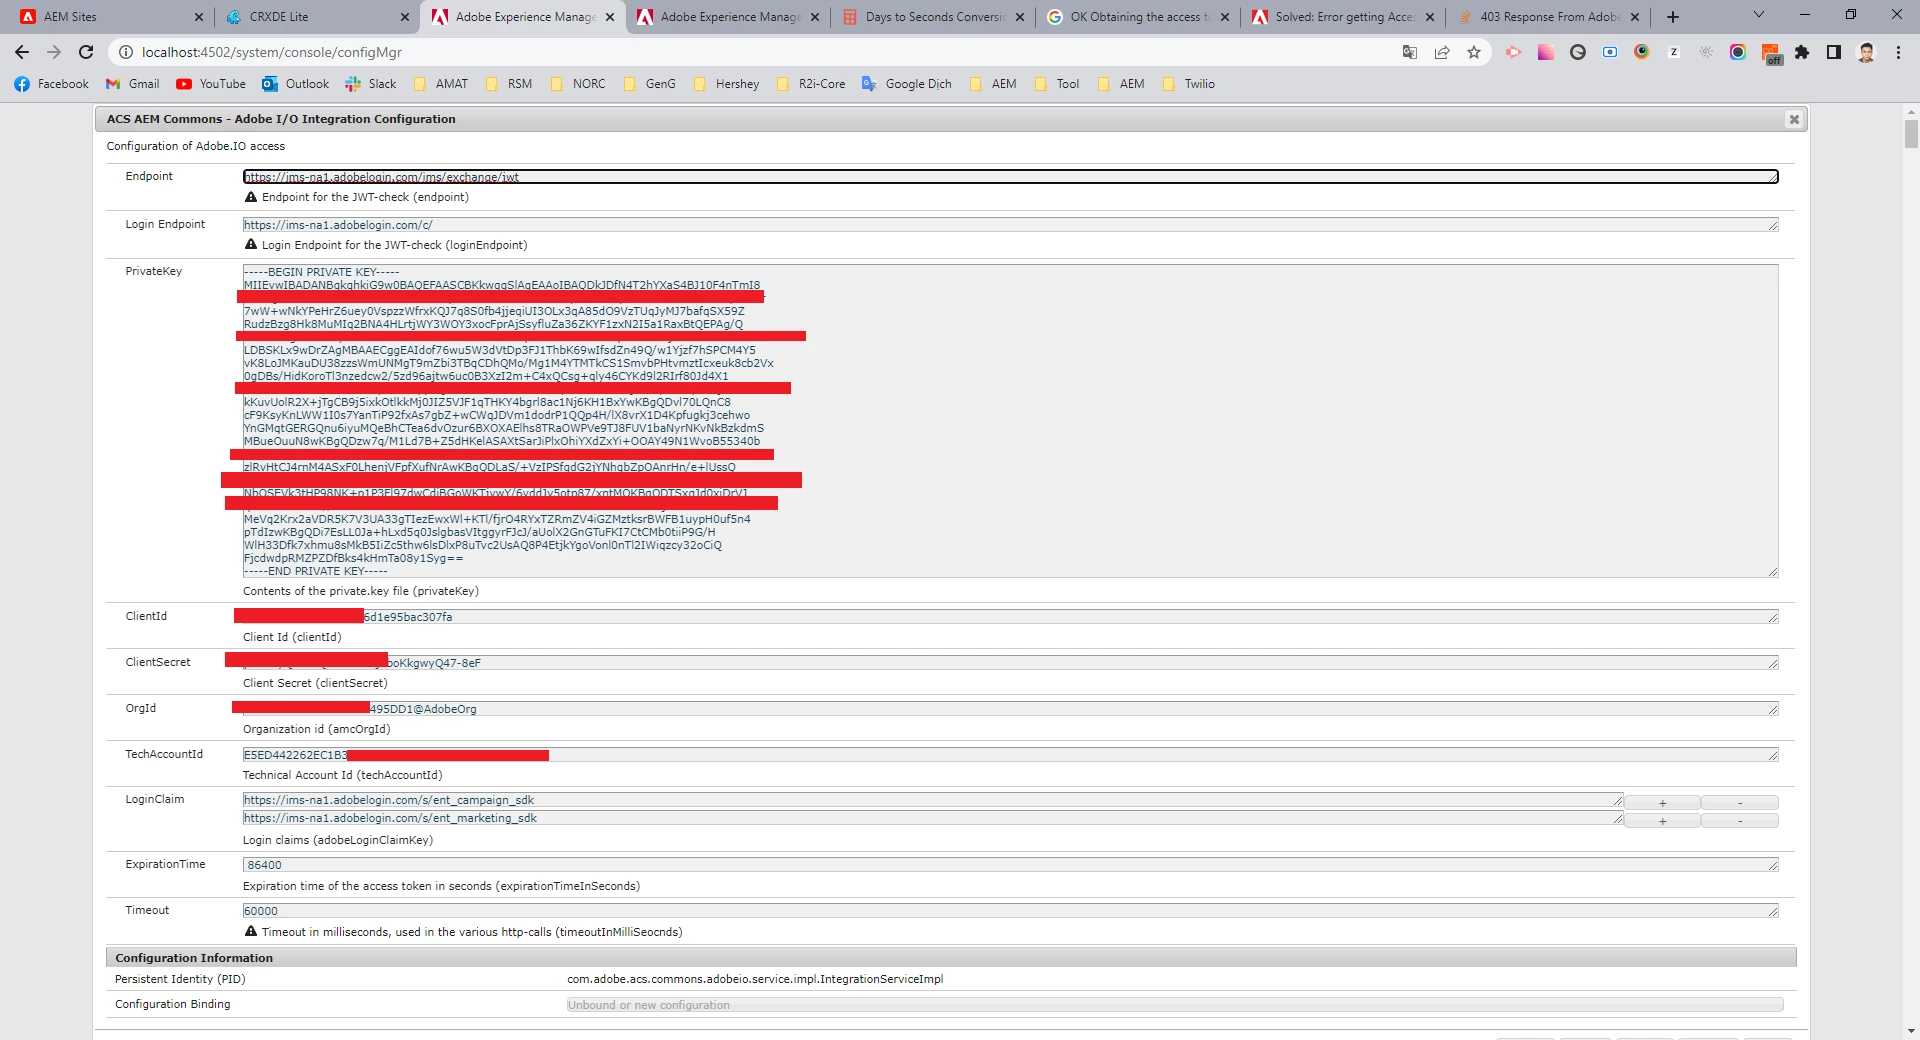Remove the ent_marketing_sdk login claim row
Viewport: 1920px width, 1040px height.
(1740, 821)
